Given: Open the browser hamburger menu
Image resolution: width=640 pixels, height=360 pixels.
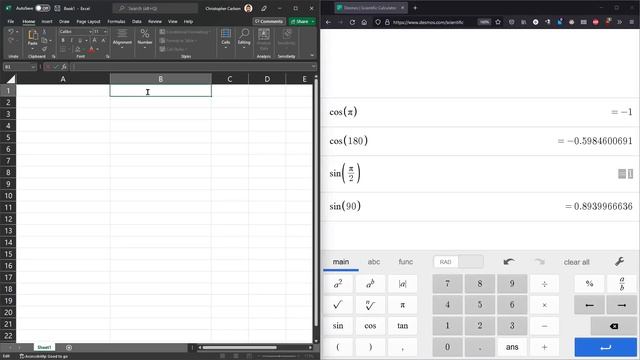Looking at the screenshot, I should pyautogui.click(x=631, y=22).
